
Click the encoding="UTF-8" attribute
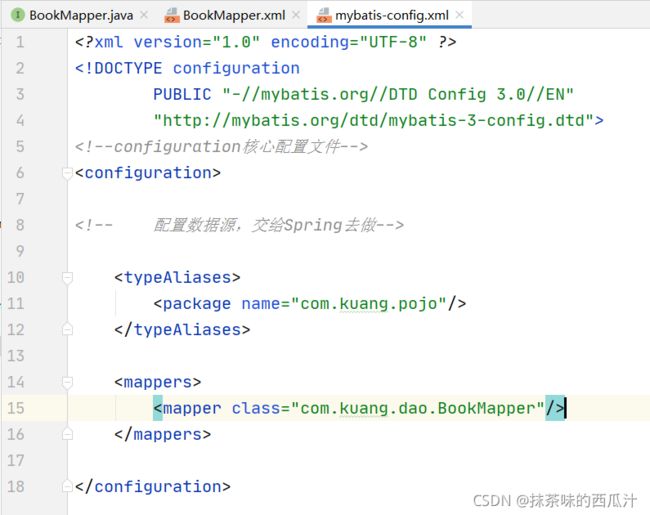tap(348, 42)
